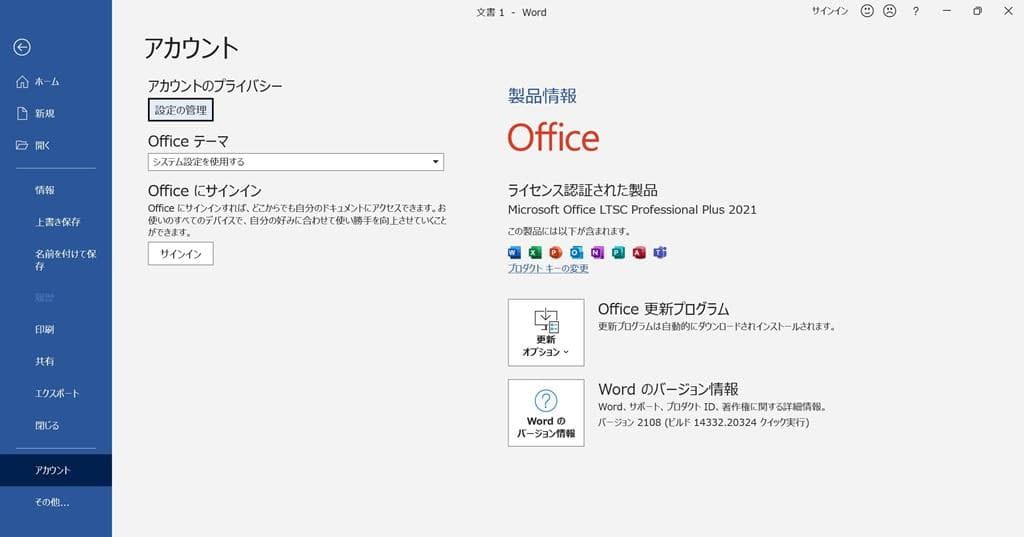Click サインイン in the title bar

(829, 11)
